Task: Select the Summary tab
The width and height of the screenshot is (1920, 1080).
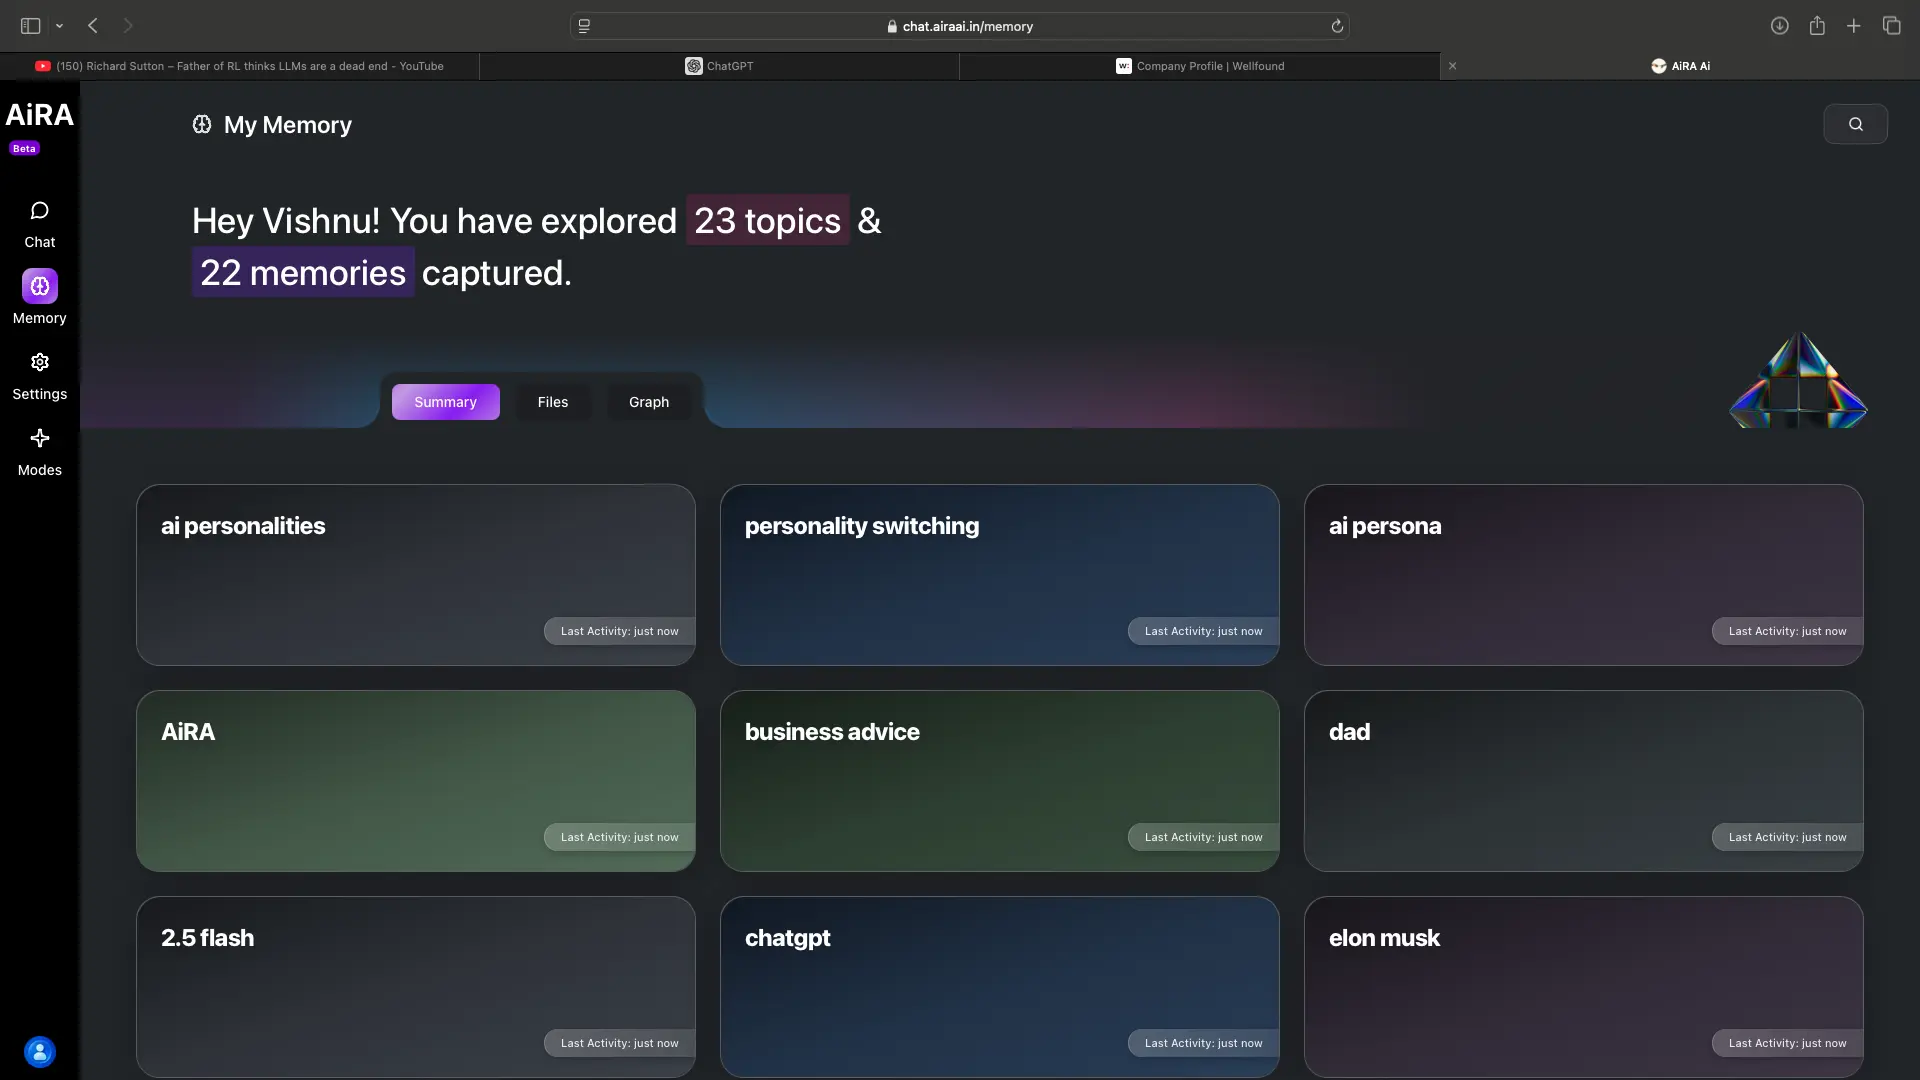Action: point(445,402)
